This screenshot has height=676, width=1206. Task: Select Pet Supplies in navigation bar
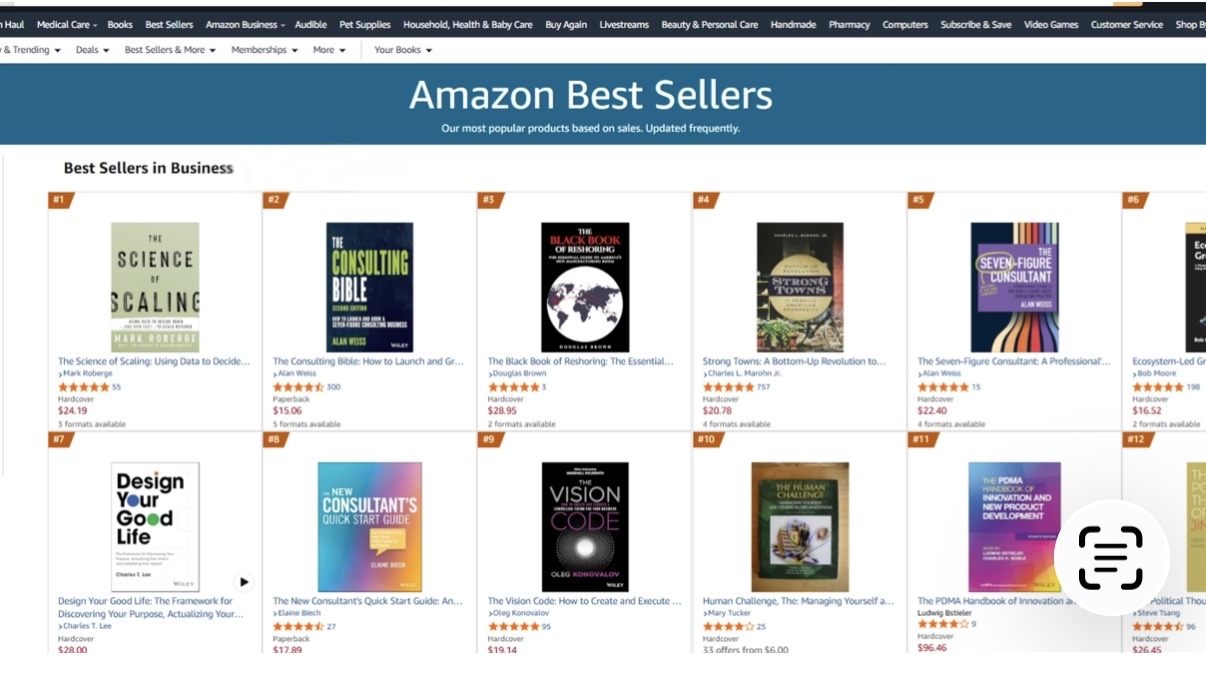tap(365, 25)
